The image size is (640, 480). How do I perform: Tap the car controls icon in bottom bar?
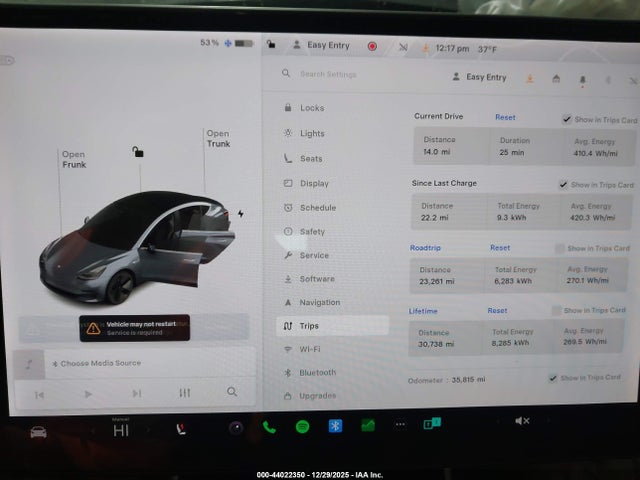(38, 432)
